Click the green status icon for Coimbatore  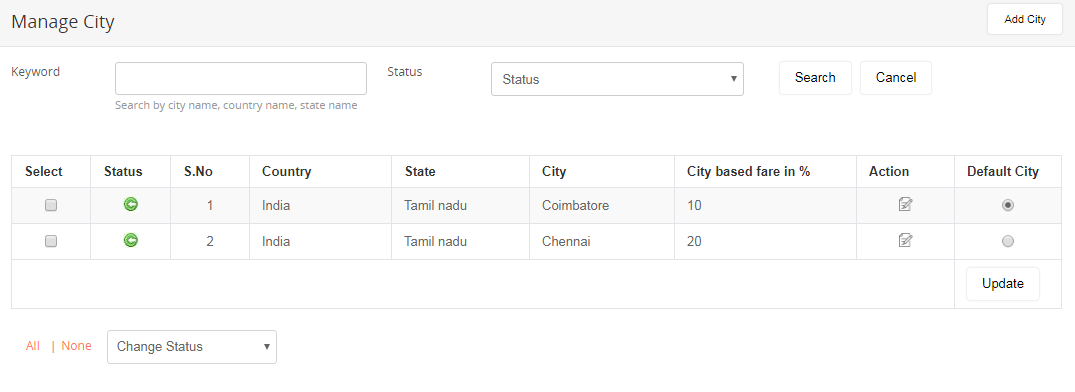pos(130,204)
